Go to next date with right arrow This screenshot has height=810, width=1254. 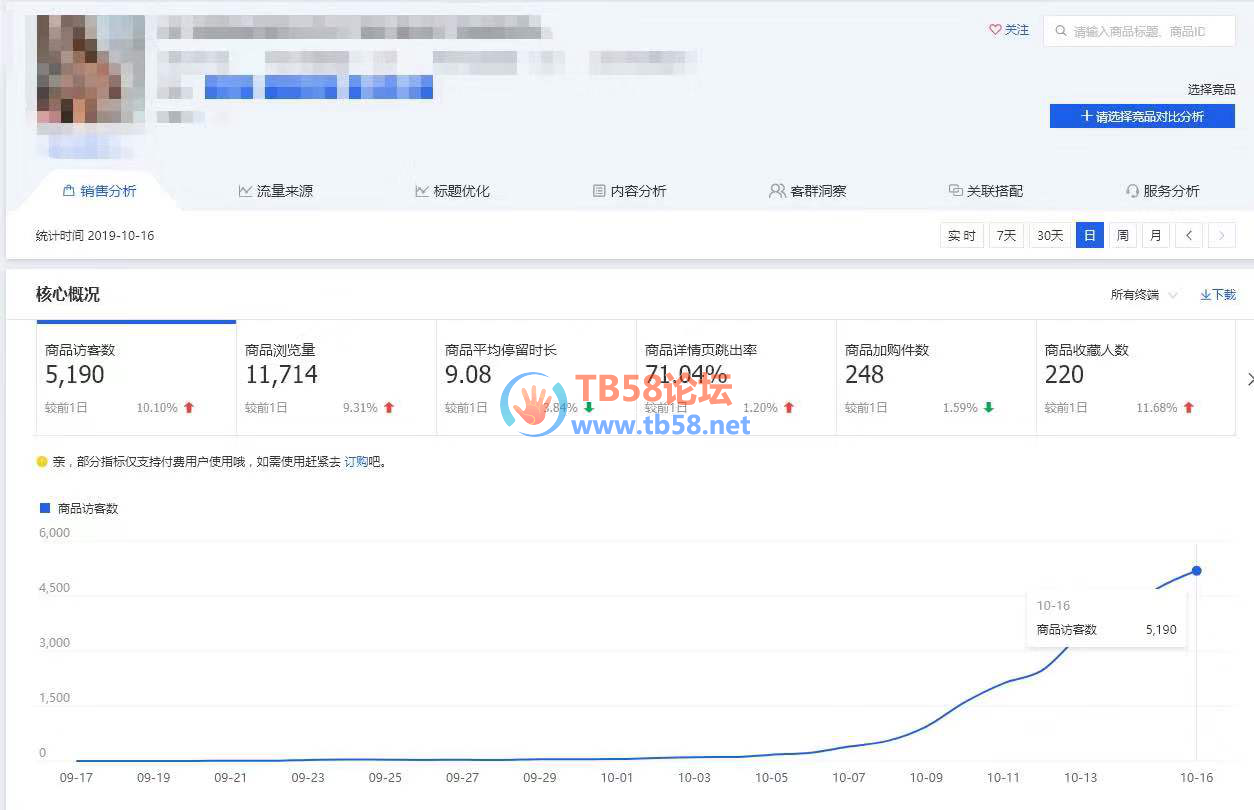(x=1221, y=236)
